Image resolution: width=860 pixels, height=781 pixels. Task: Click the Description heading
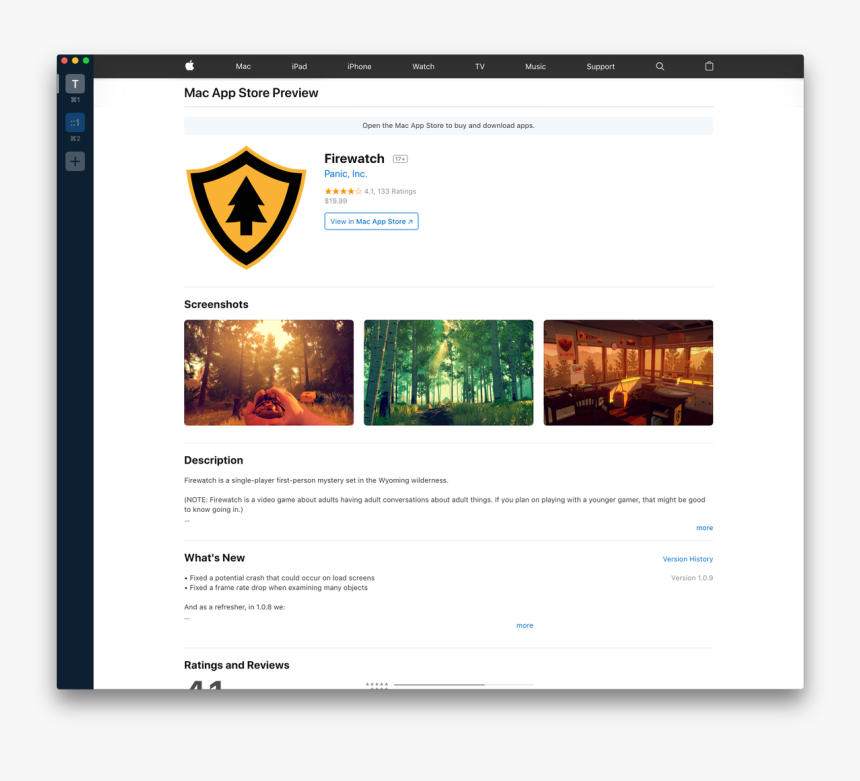tap(213, 460)
